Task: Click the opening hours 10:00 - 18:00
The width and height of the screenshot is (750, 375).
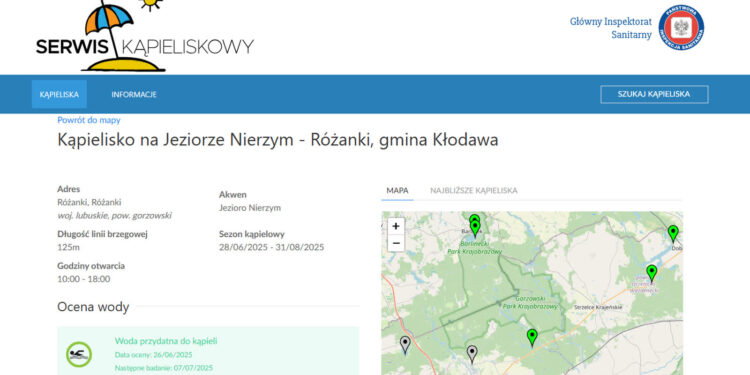Action: [x=84, y=279]
